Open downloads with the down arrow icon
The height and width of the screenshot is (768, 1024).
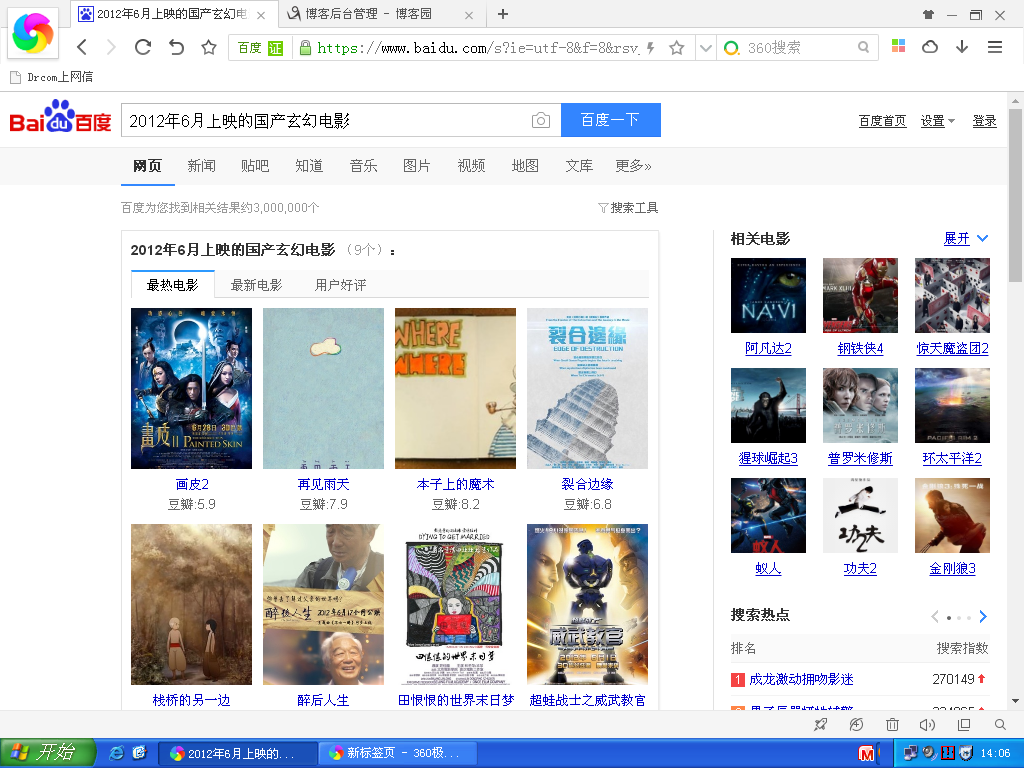click(x=962, y=46)
